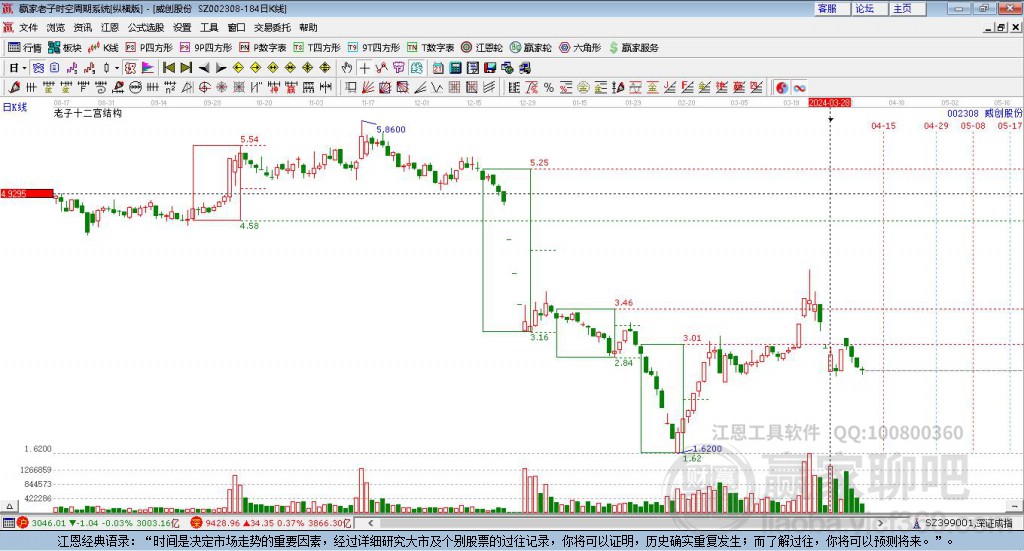Image resolution: width=1024 pixels, height=551 pixels.
Task: Open the 江恩 menu
Action: tap(110, 27)
